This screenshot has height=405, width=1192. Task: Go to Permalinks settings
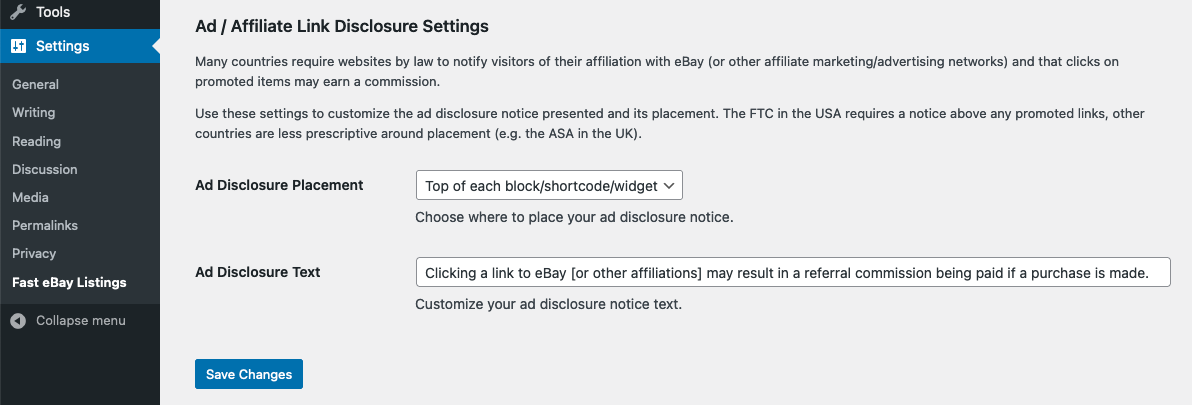(x=45, y=226)
